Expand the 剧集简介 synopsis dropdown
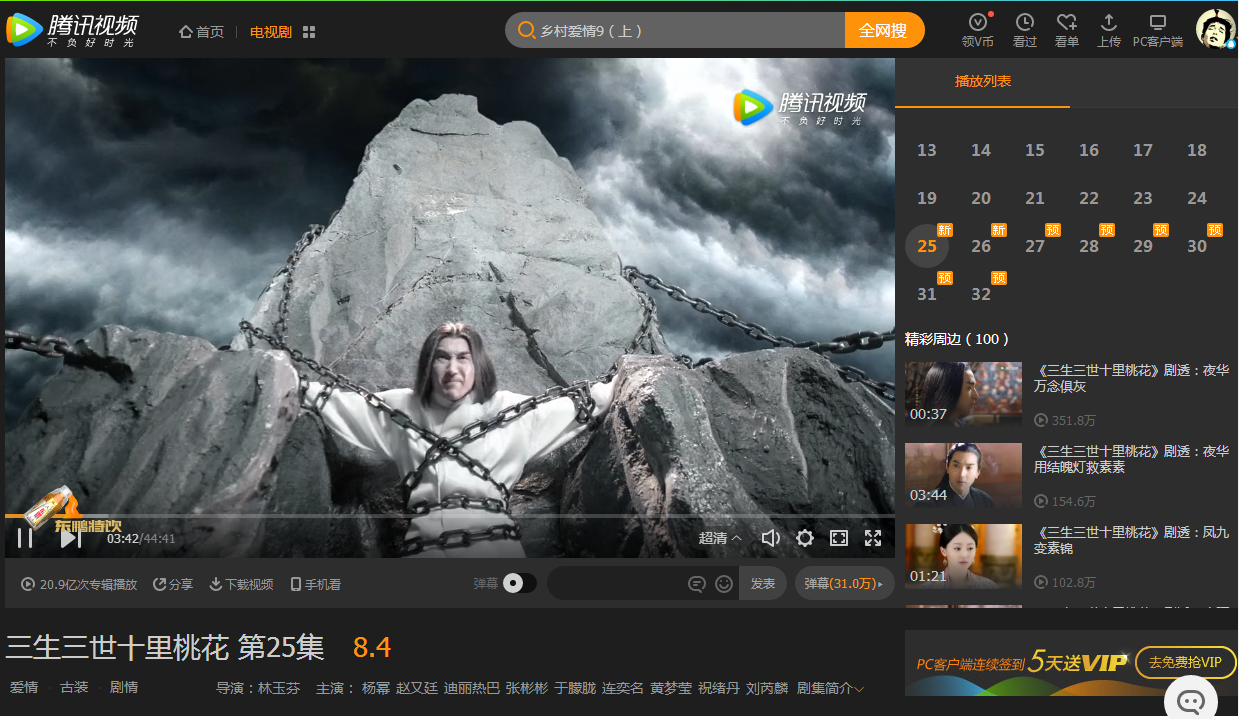This screenshot has width=1239, height=719. pos(830,688)
